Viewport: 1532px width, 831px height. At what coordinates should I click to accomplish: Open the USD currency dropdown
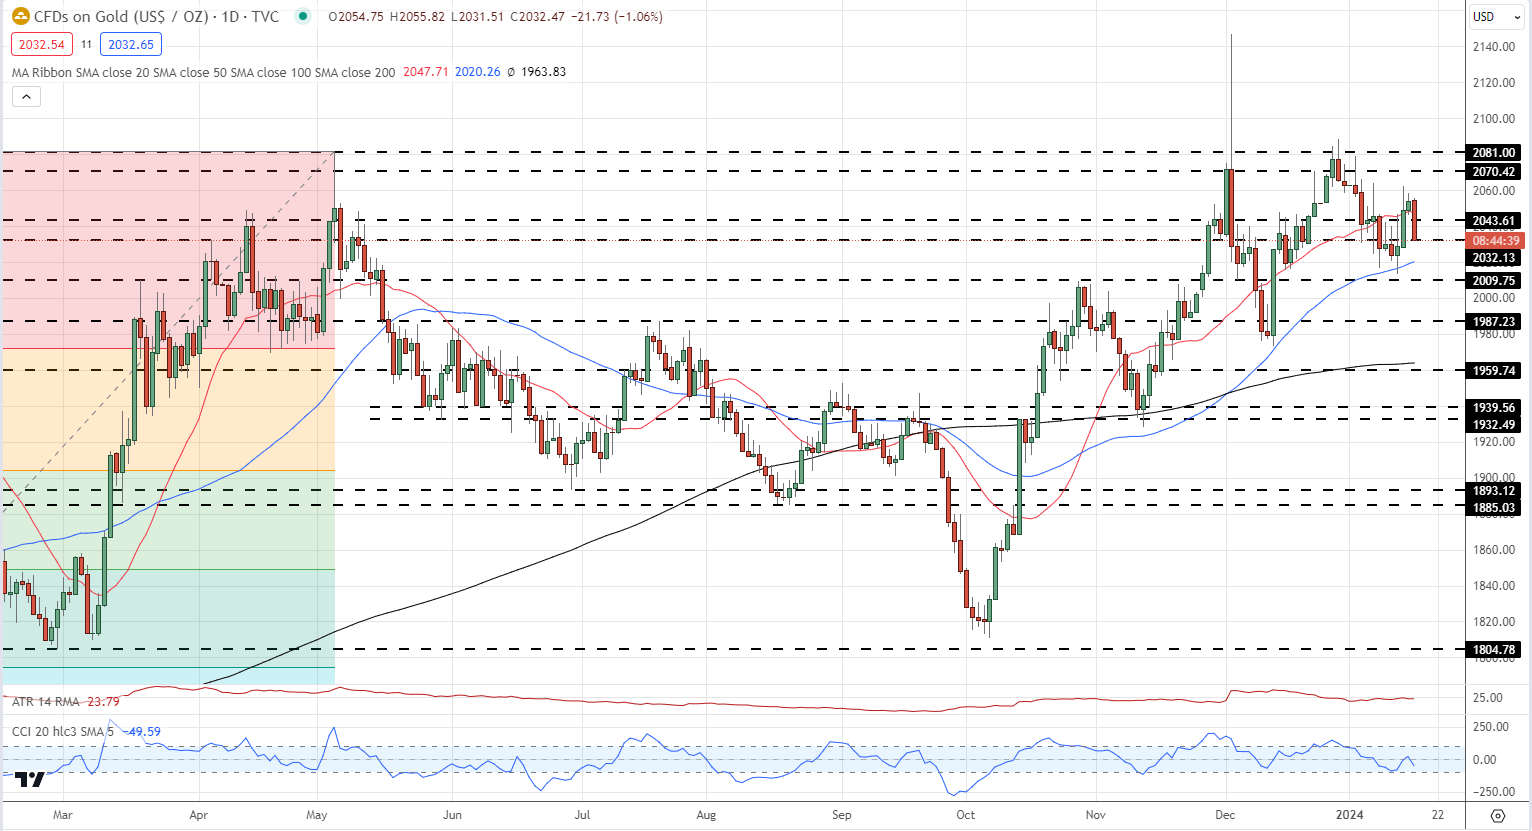coord(1495,17)
